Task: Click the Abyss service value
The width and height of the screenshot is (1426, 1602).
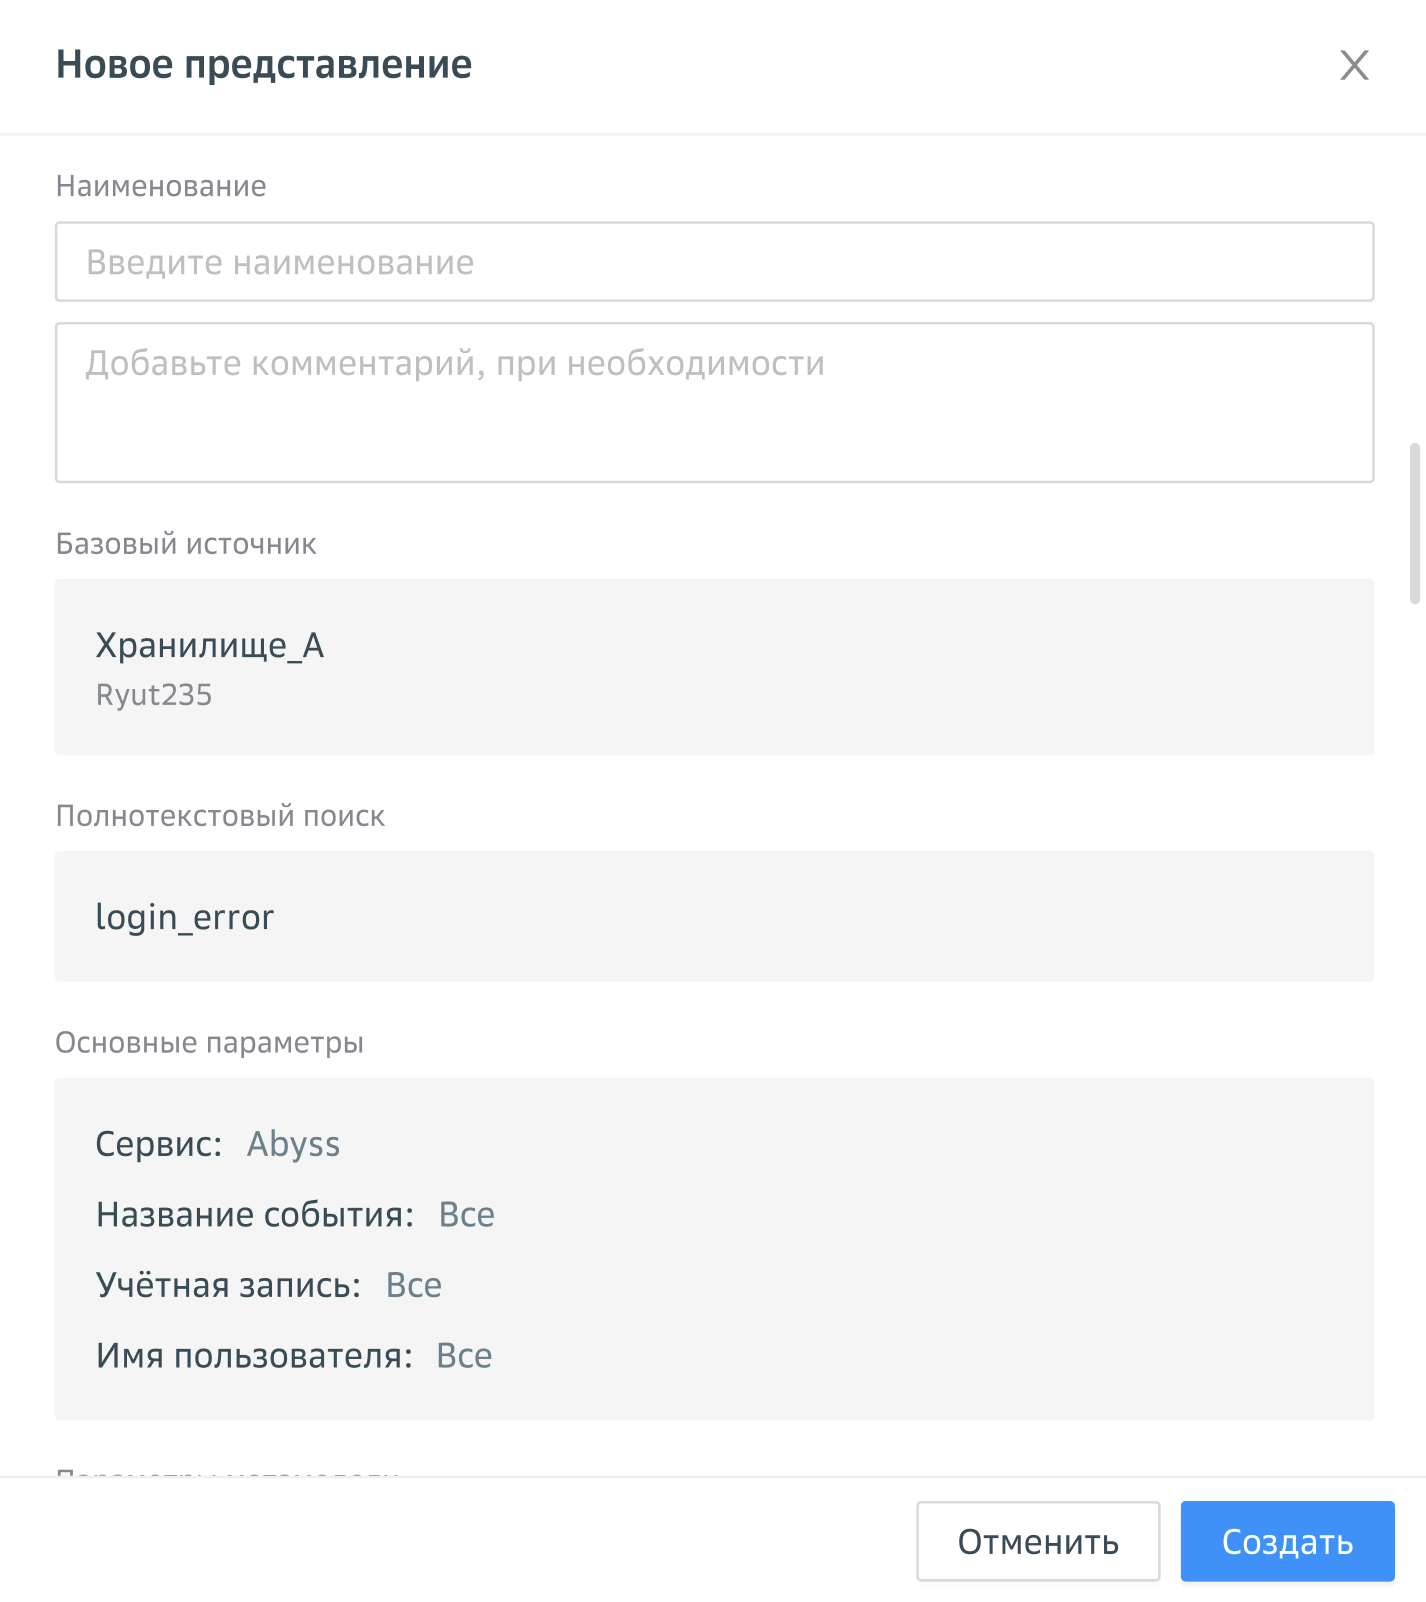Action: (294, 1144)
